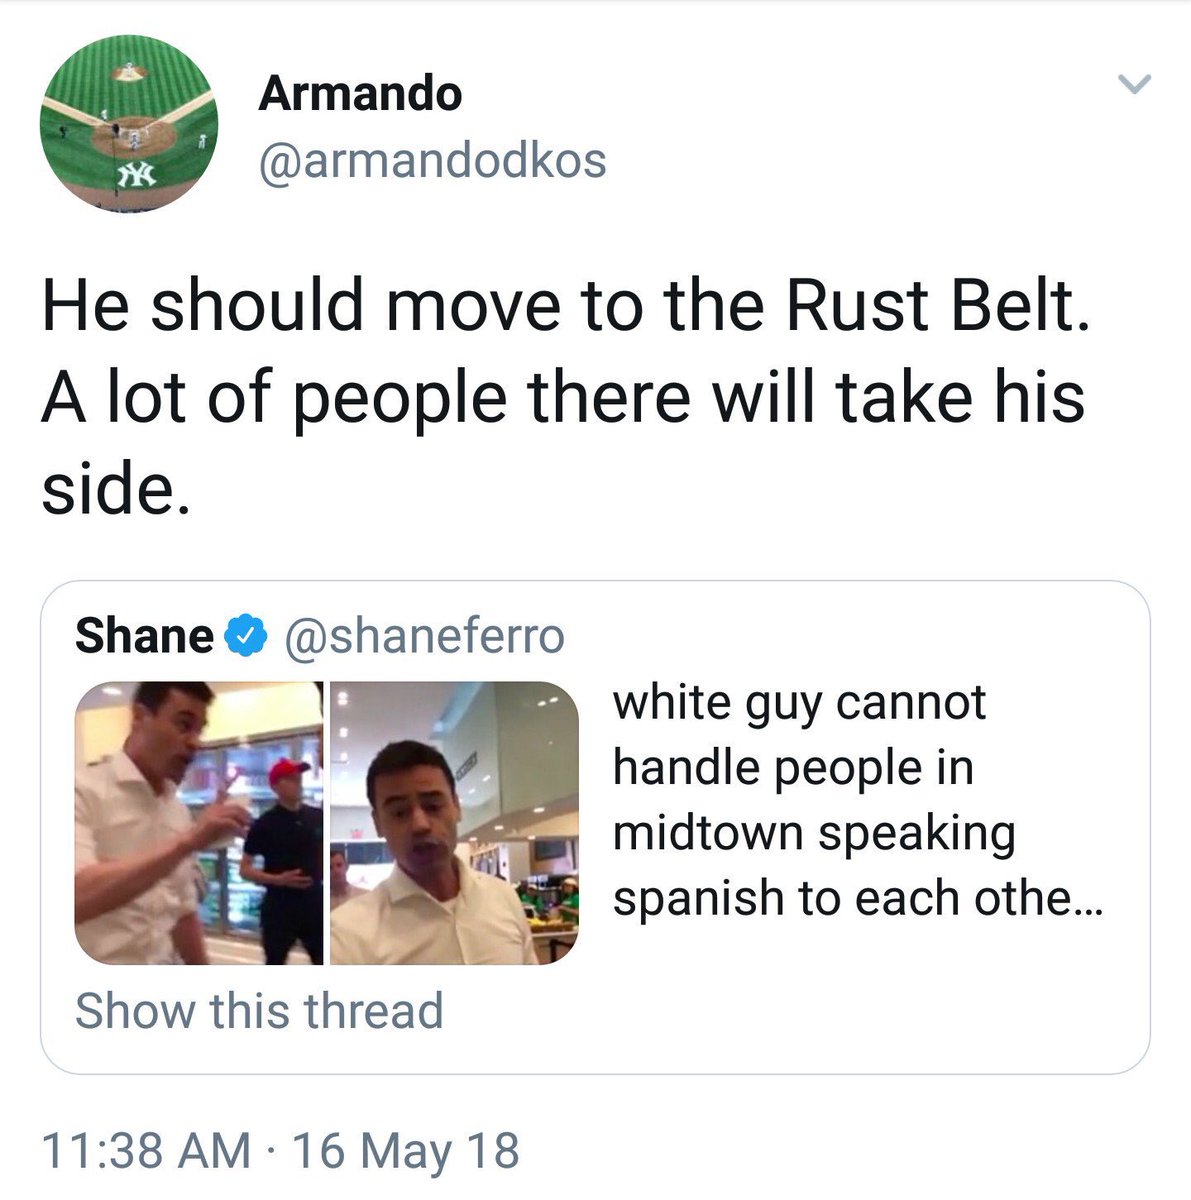
Task: Click Show this thread
Action: coord(259,1010)
